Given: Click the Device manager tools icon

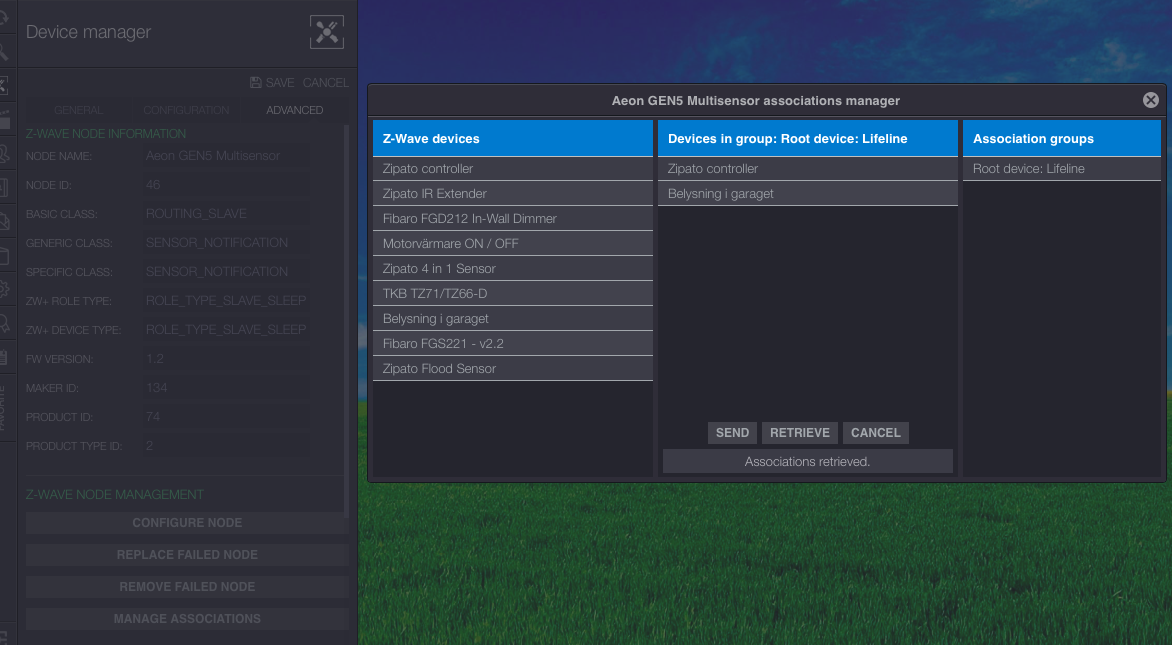Looking at the screenshot, I should point(327,32).
